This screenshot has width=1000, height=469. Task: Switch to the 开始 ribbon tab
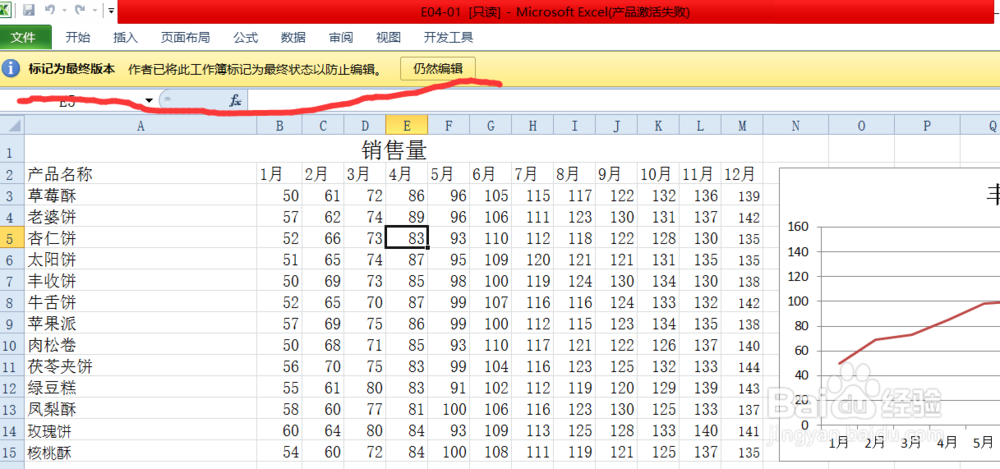pyautogui.click(x=78, y=38)
